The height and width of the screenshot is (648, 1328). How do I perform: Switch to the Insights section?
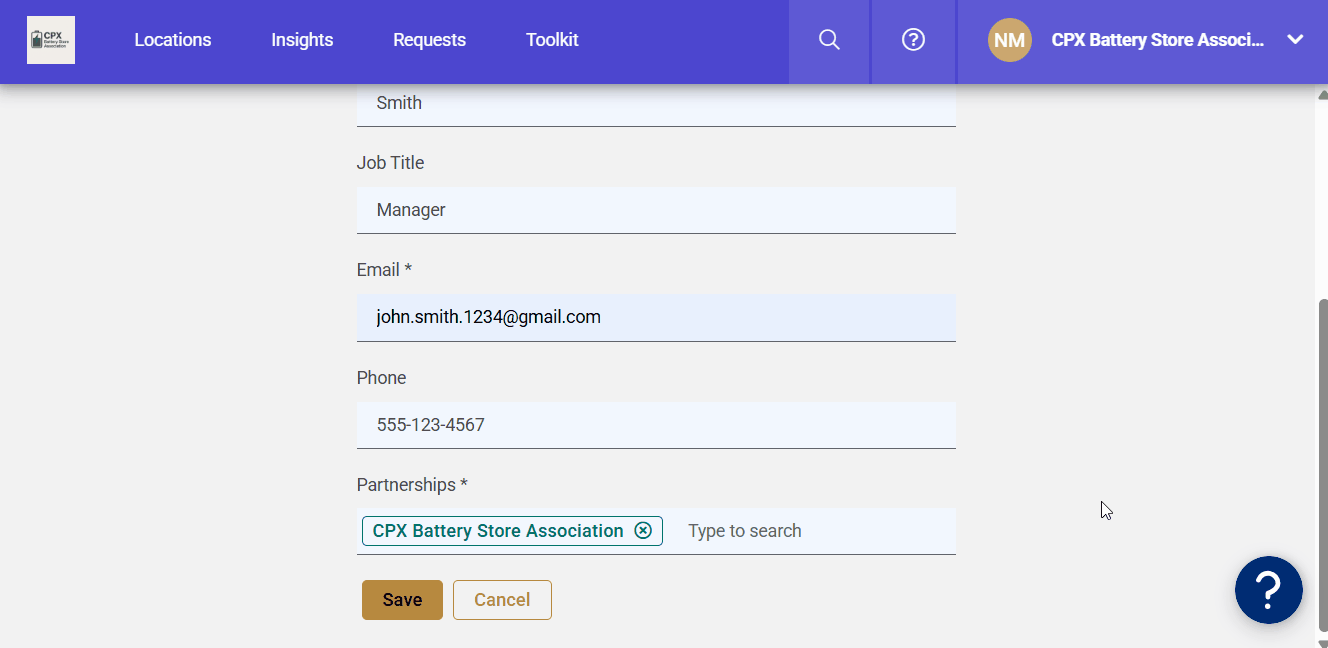coord(302,40)
